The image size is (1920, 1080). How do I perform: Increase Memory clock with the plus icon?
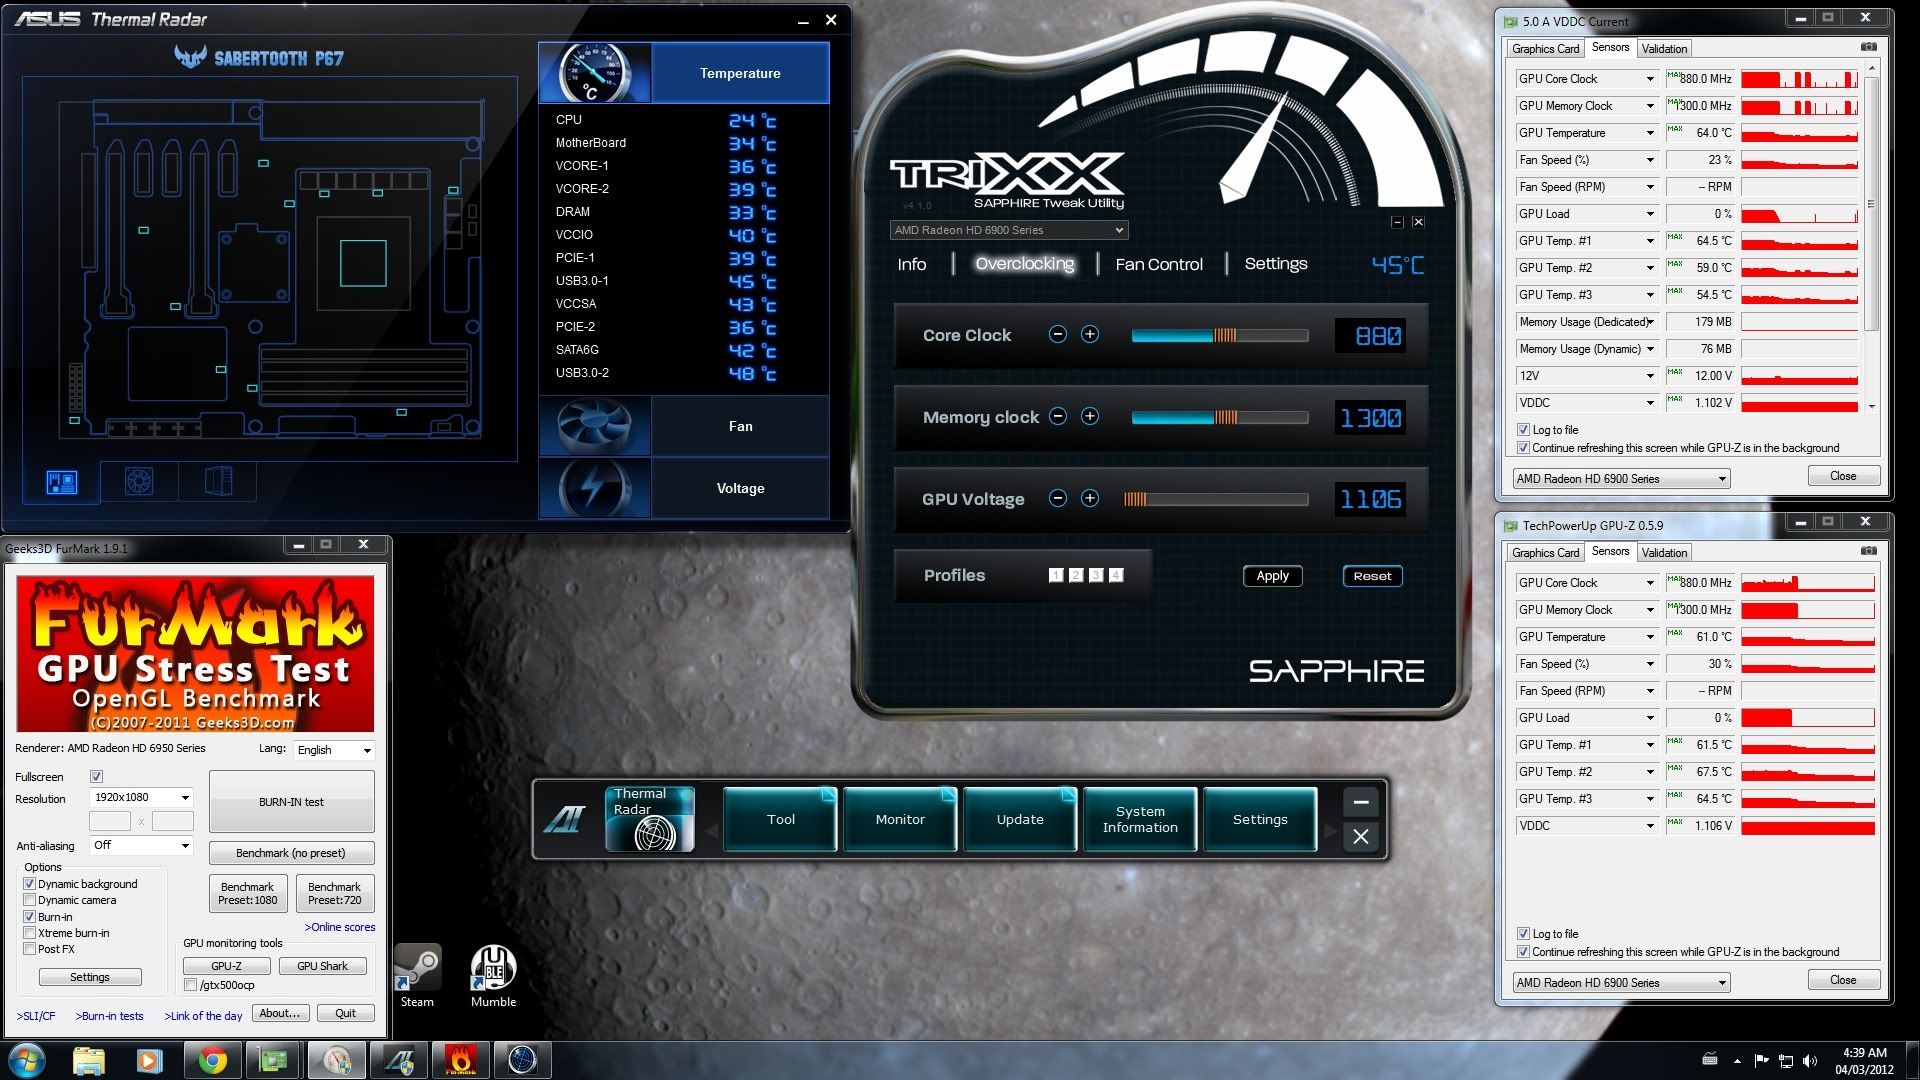tap(1090, 417)
